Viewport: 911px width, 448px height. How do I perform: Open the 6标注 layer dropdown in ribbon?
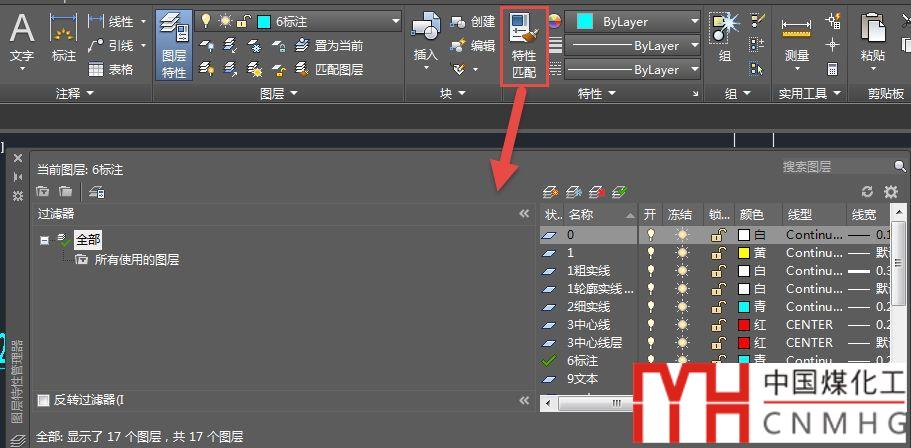point(396,21)
